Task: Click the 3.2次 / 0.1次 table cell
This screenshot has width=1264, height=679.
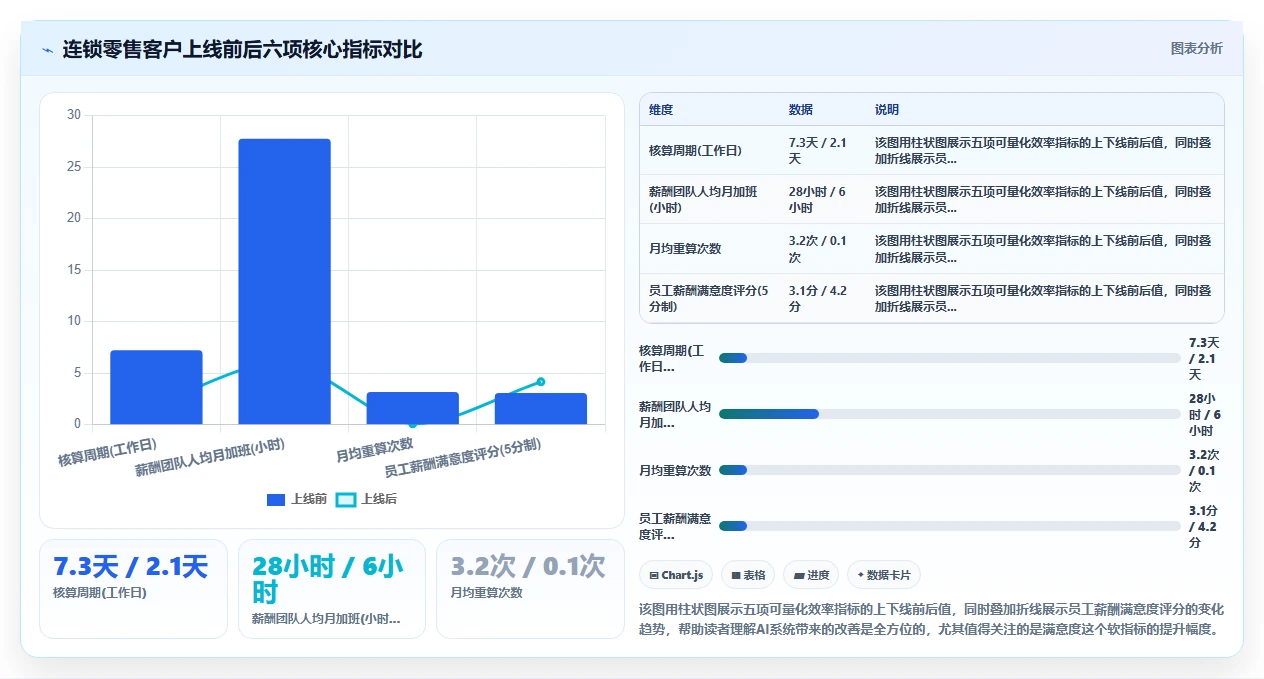Action: (x=822, y=249)
